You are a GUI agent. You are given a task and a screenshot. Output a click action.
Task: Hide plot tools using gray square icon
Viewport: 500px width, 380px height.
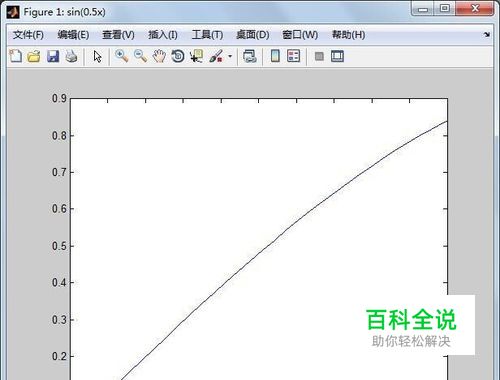tap(319, 56)
